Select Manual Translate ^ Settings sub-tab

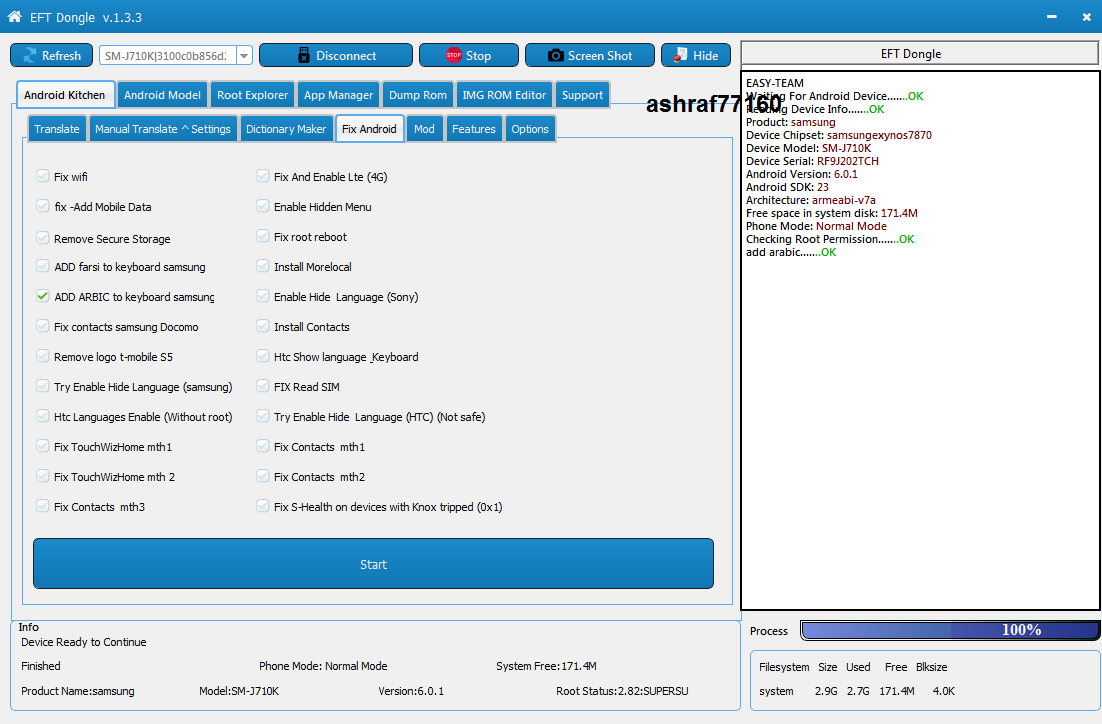pyautogui.click(x=162, y=129)
